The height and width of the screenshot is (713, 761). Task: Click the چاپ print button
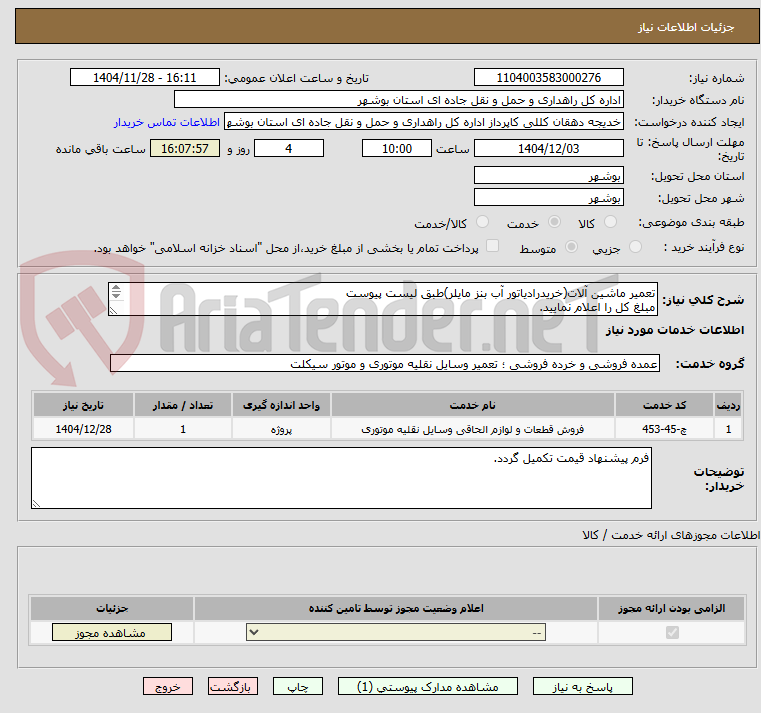point(298,687)
